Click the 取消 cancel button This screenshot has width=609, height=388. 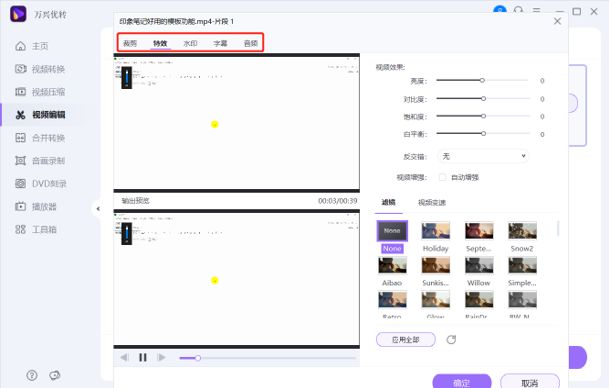point(530,381)
